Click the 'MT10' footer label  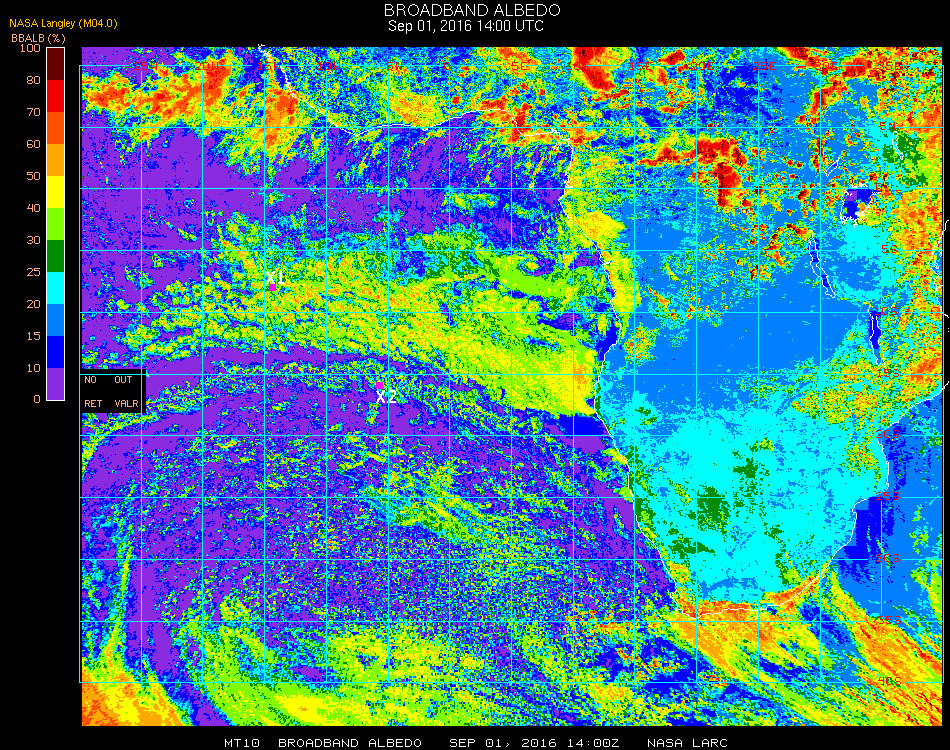pos(242,743)
